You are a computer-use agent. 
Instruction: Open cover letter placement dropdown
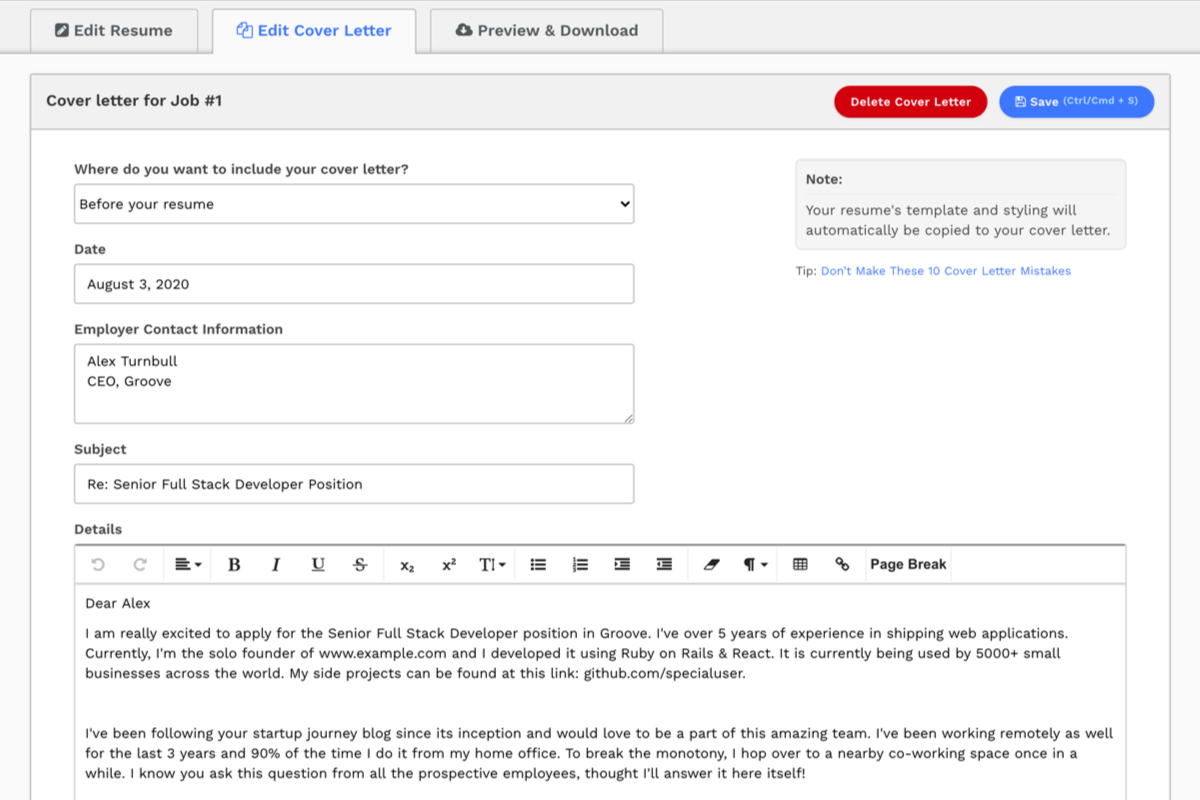click(354, 204)
